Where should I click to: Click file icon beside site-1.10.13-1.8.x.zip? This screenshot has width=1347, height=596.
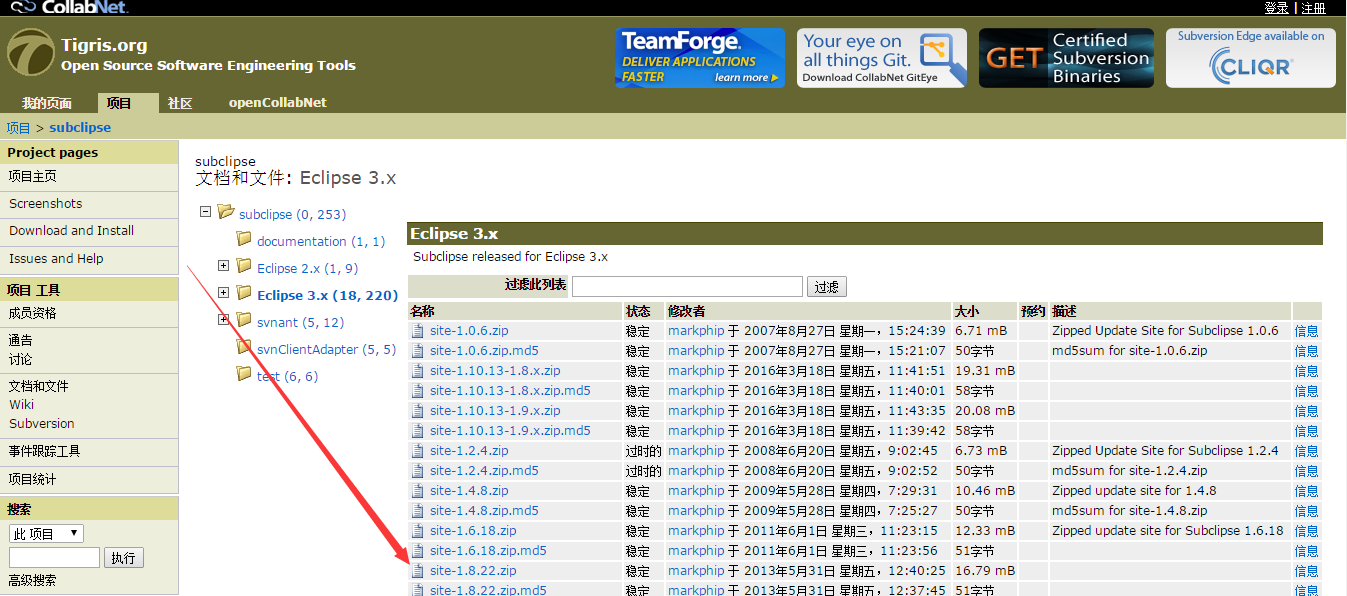(418, 371)
